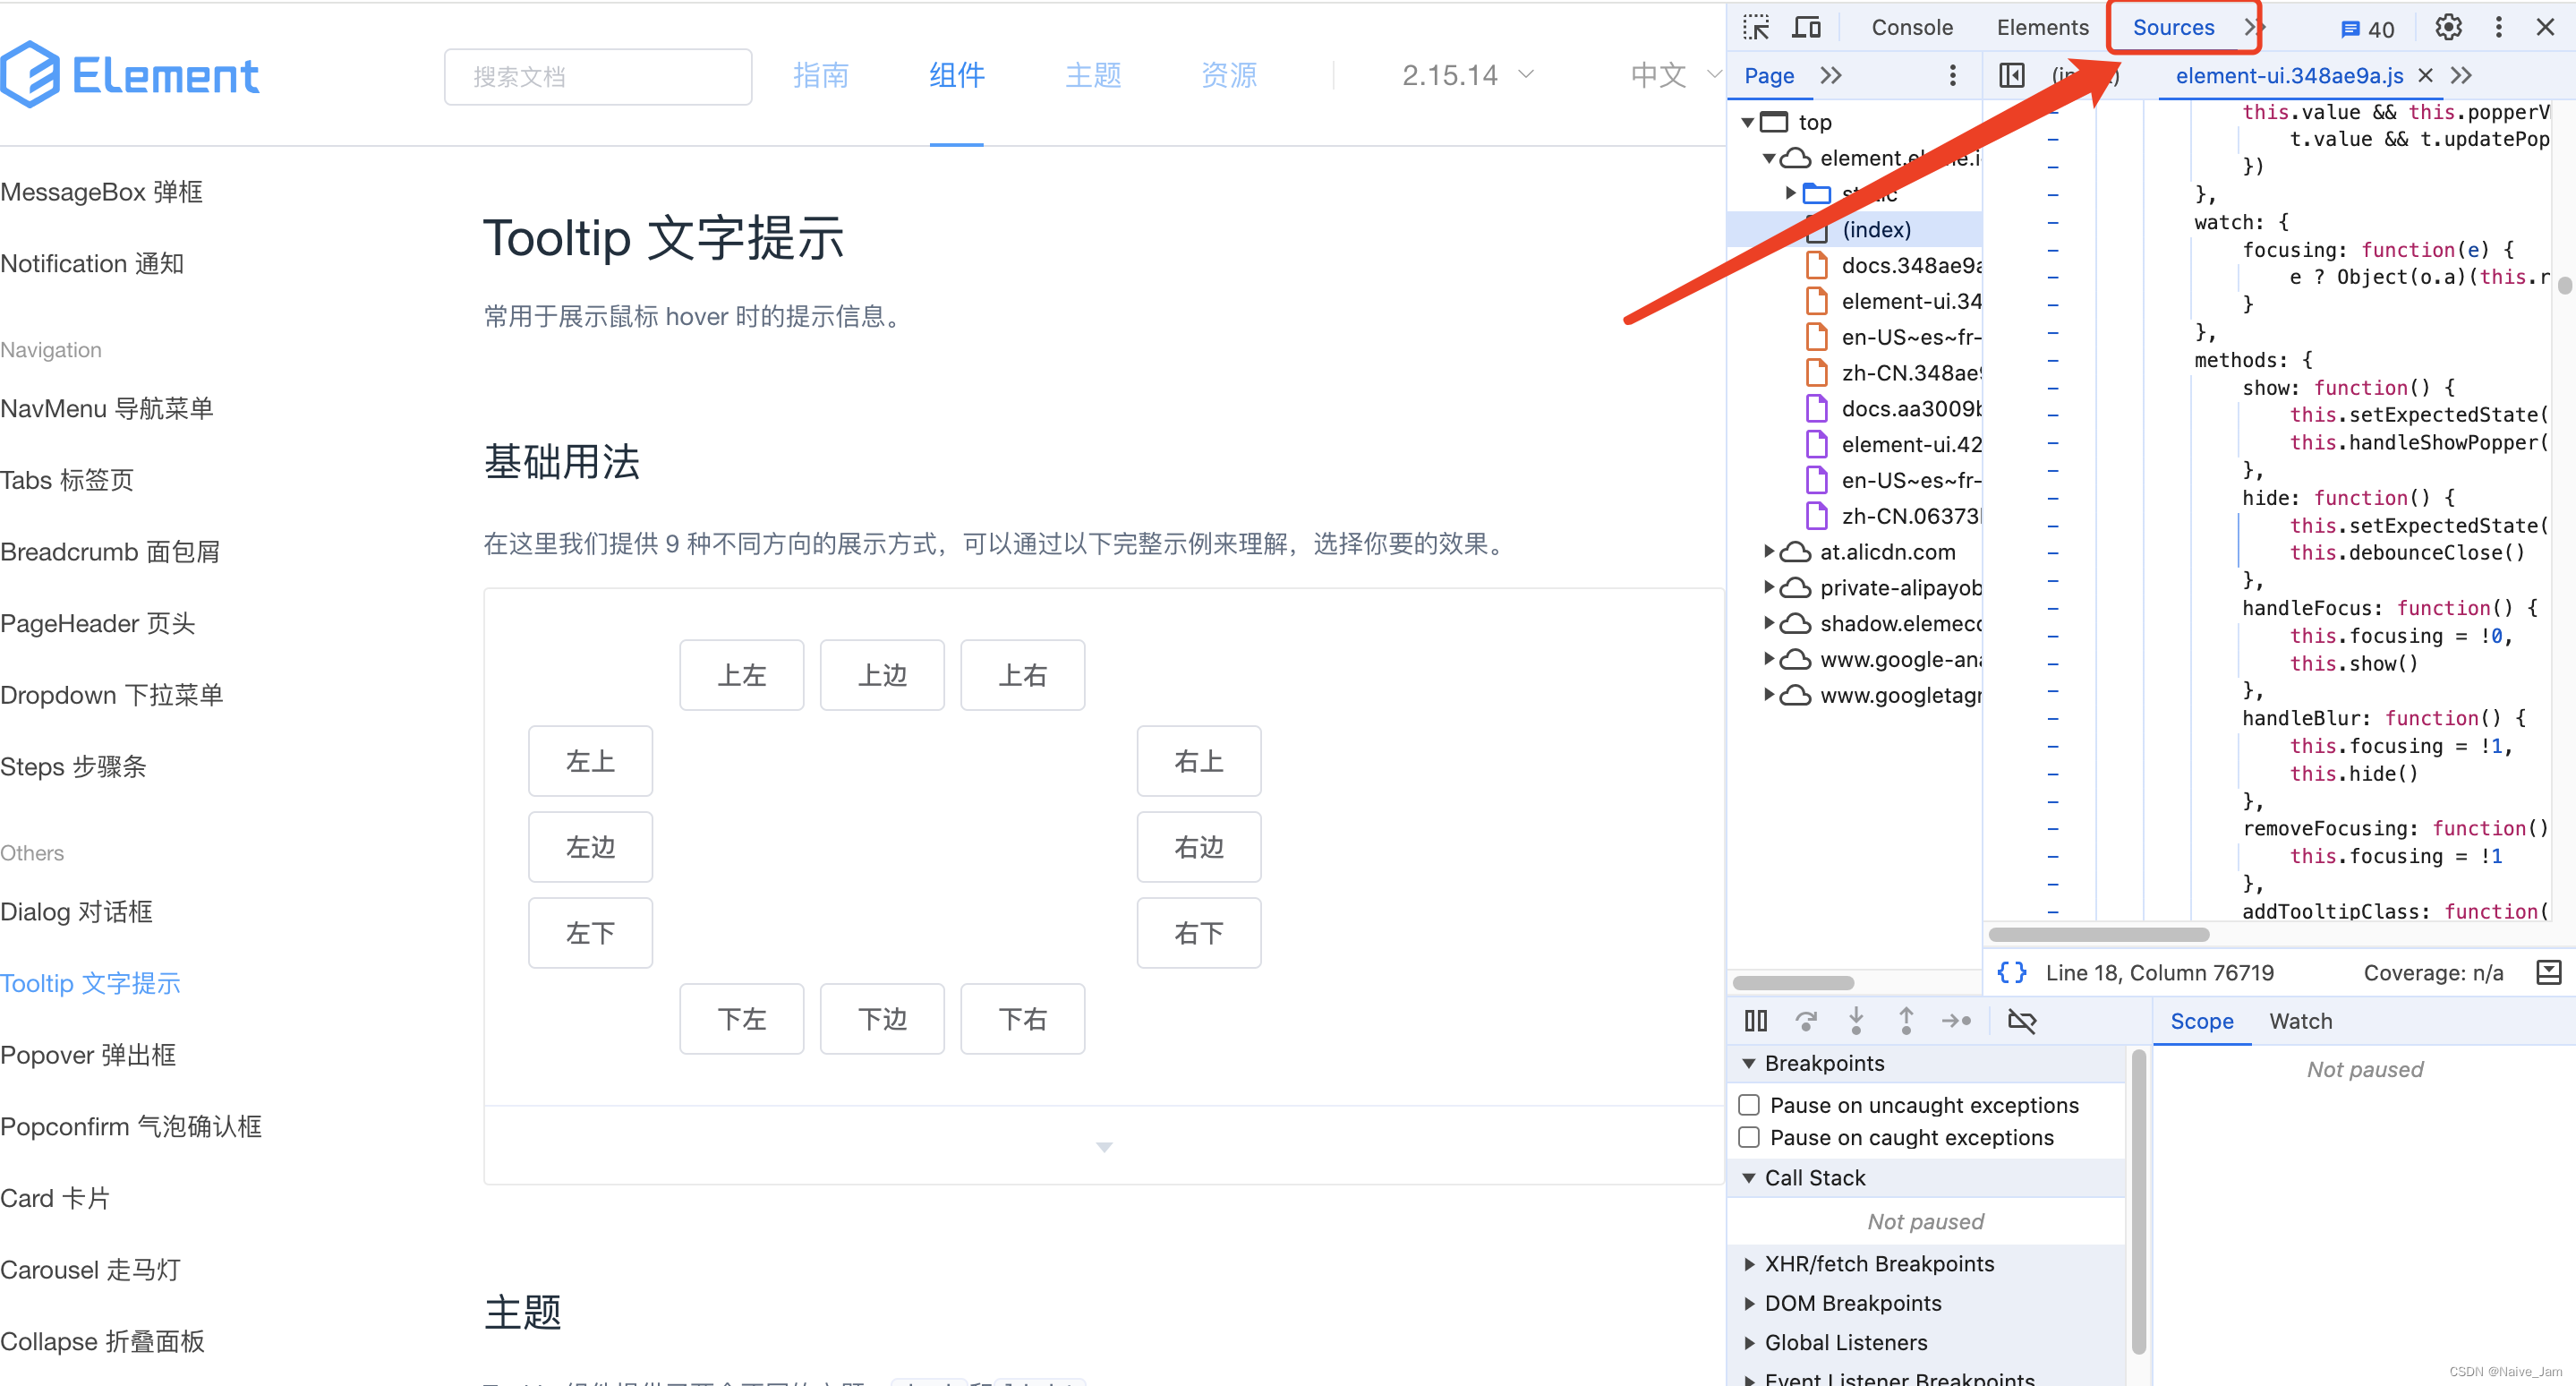This screenshot has height=1386, width=2576.
Task: Hide the navigator sidebar icon
Action: pos(2011,75)
